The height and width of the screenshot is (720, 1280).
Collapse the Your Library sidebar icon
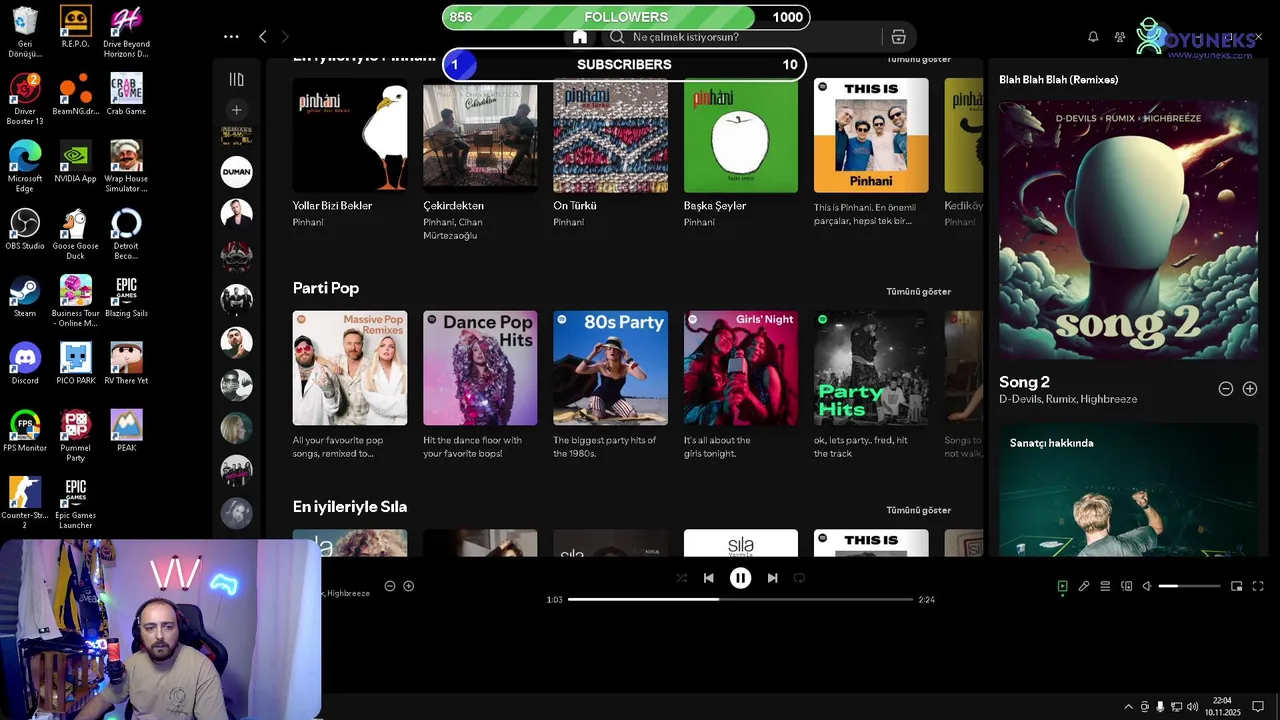[236, 79]
